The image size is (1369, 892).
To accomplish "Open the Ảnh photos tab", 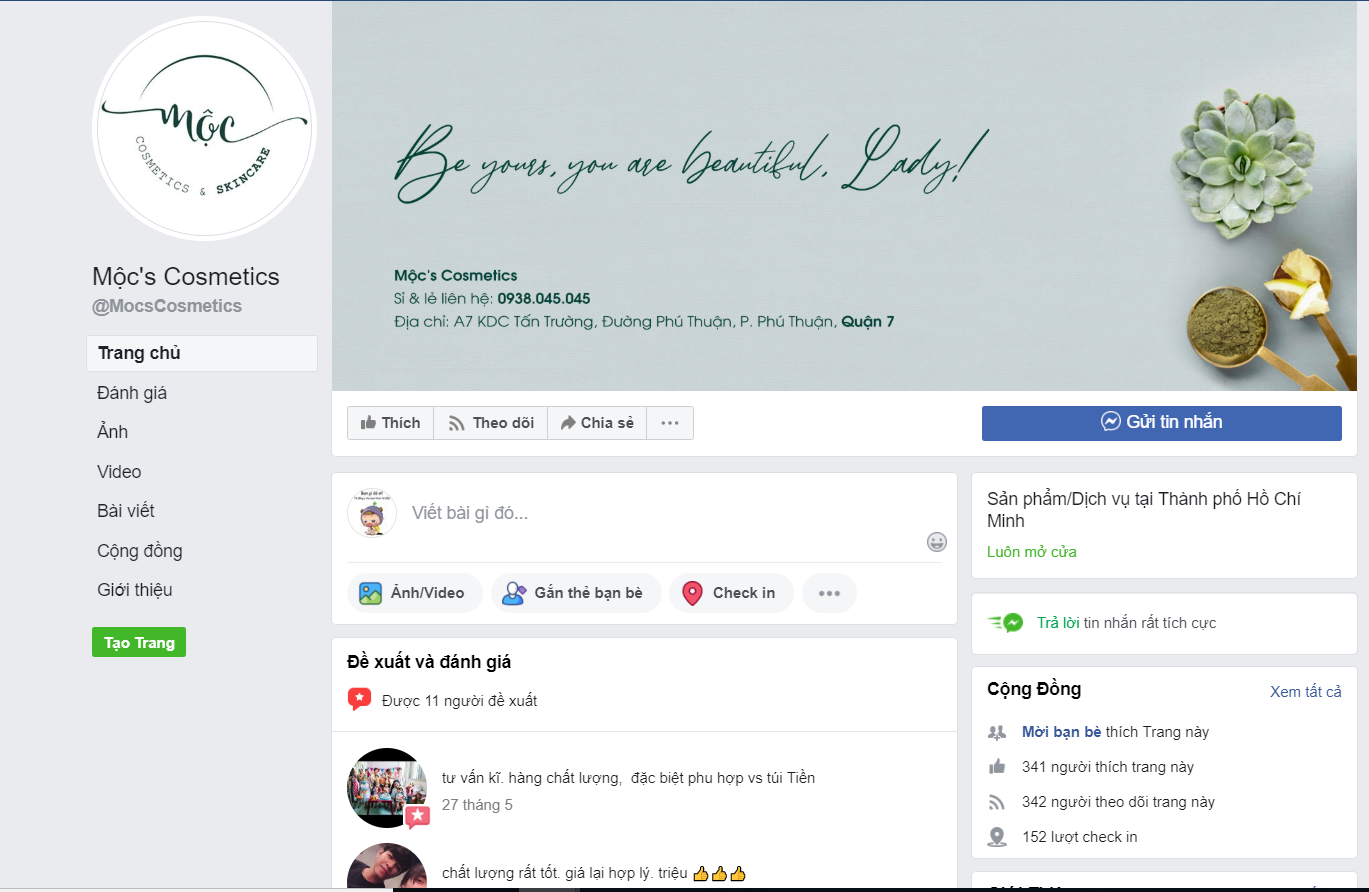I will [113, 432].
